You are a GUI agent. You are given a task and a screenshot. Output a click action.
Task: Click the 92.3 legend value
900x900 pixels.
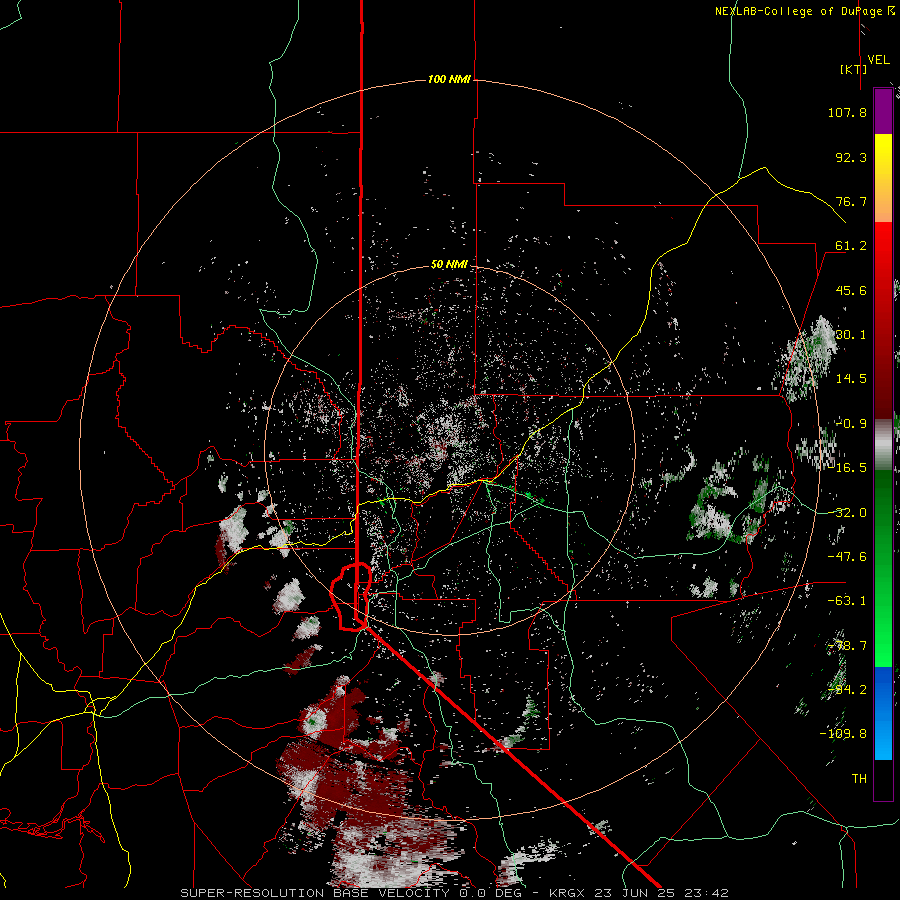(x=851, y=157)
